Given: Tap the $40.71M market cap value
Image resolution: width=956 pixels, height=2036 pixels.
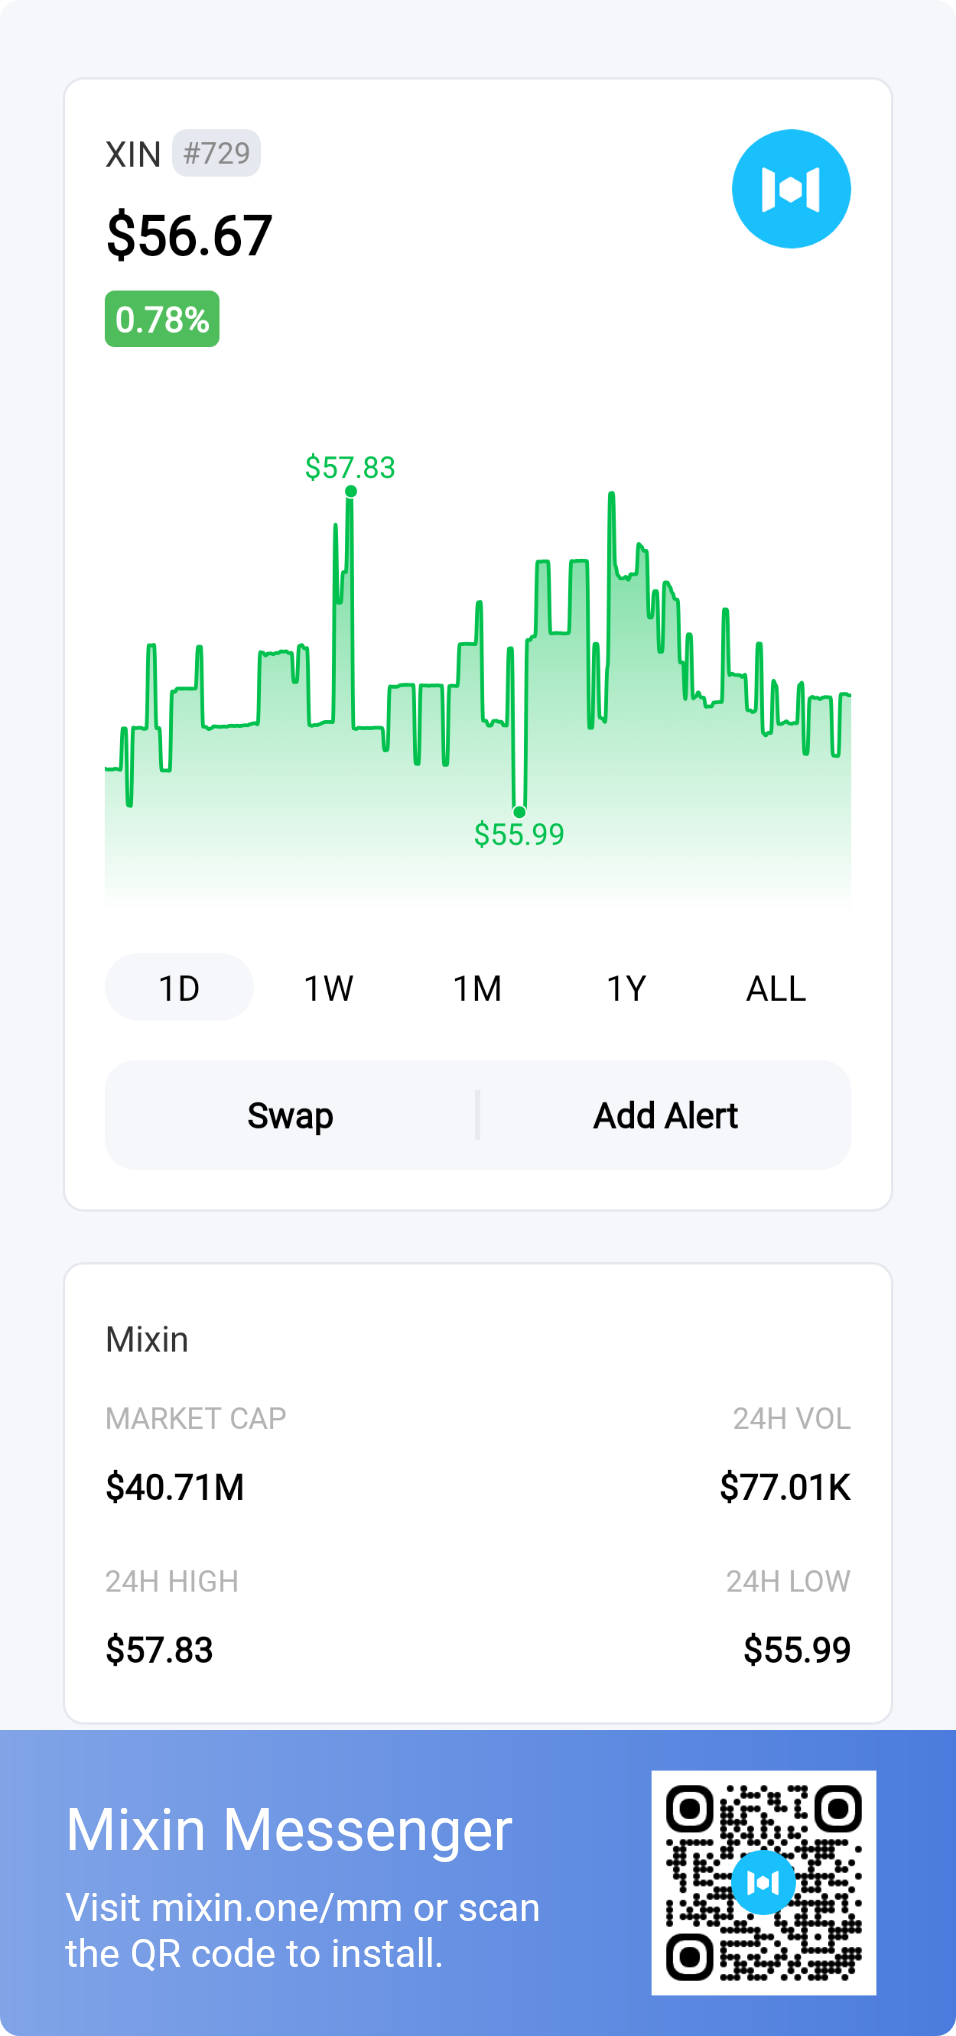Looking at the screenshot, I should tap(175, 1487).
